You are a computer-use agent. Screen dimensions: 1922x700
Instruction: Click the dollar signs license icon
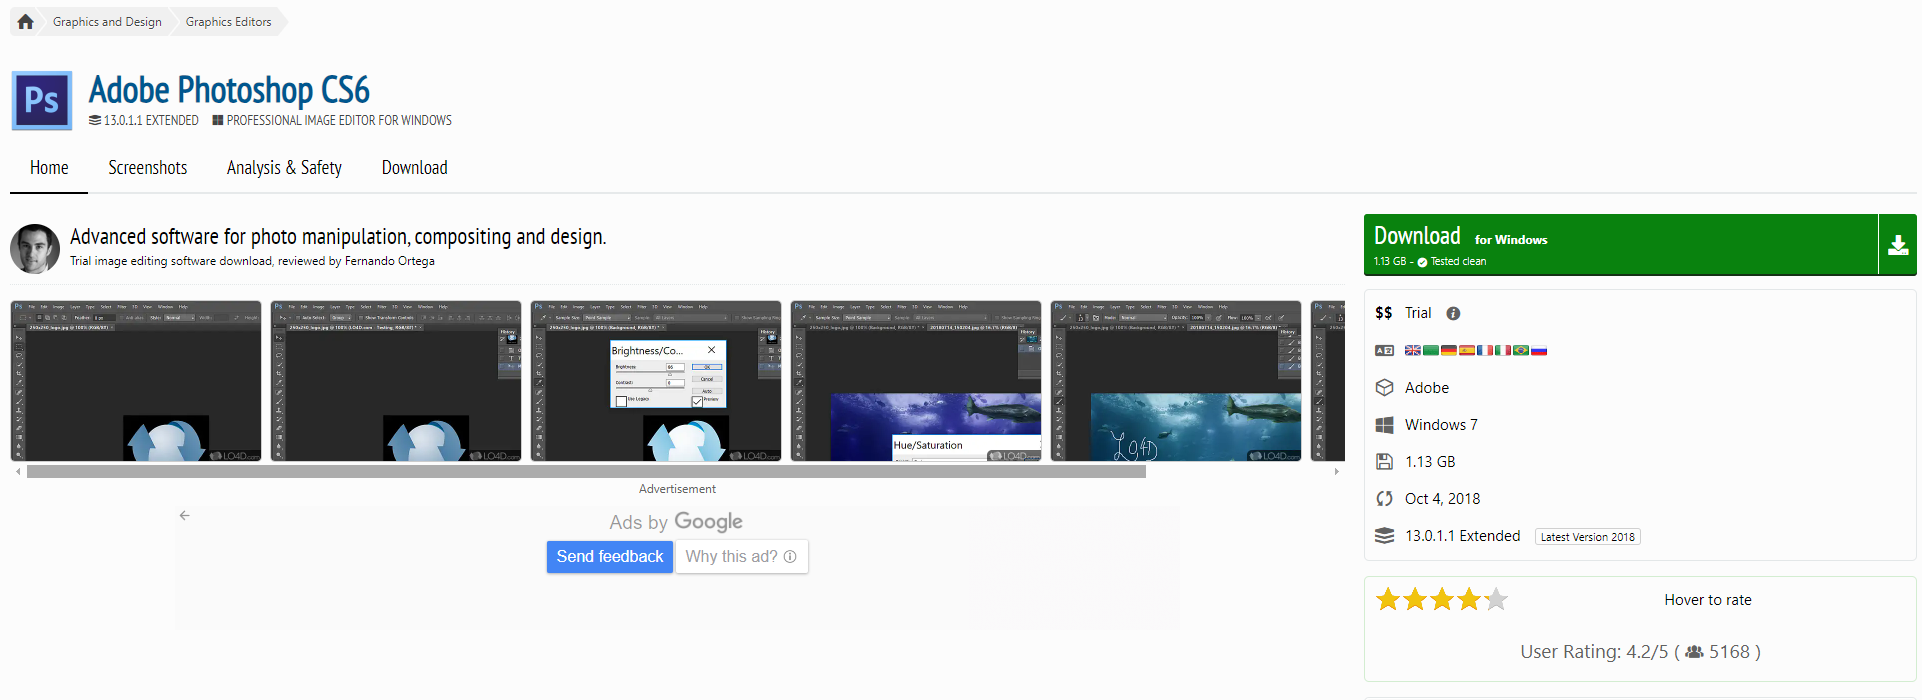click(1384, 313)
